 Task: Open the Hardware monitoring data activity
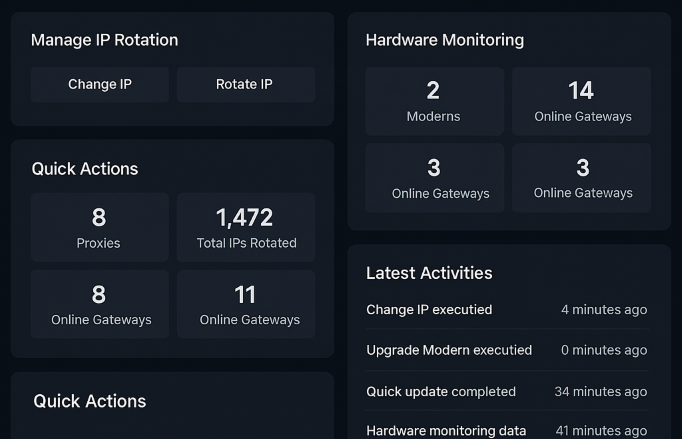click(446, 431)
